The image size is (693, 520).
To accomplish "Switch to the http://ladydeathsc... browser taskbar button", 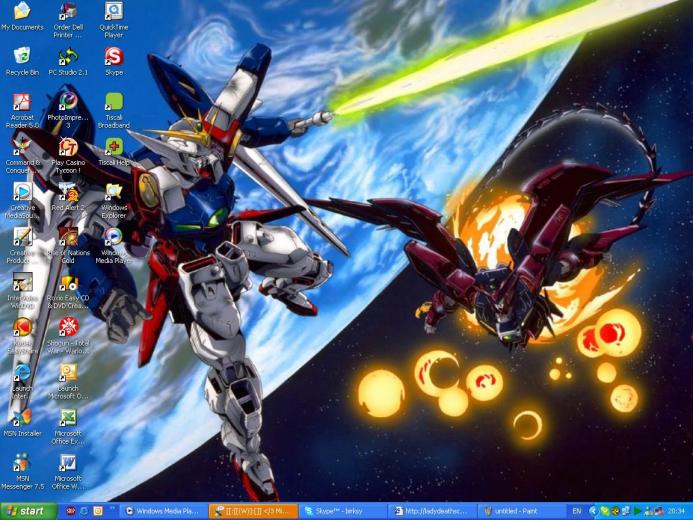I will tap(433, 511).
